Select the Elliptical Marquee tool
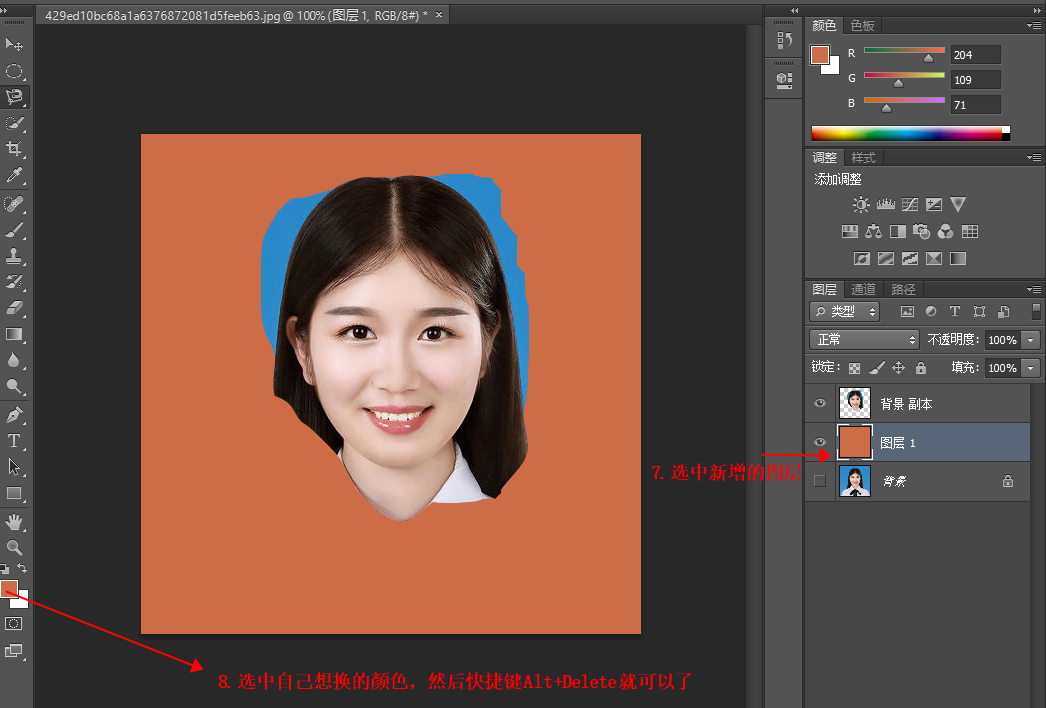 14,71
